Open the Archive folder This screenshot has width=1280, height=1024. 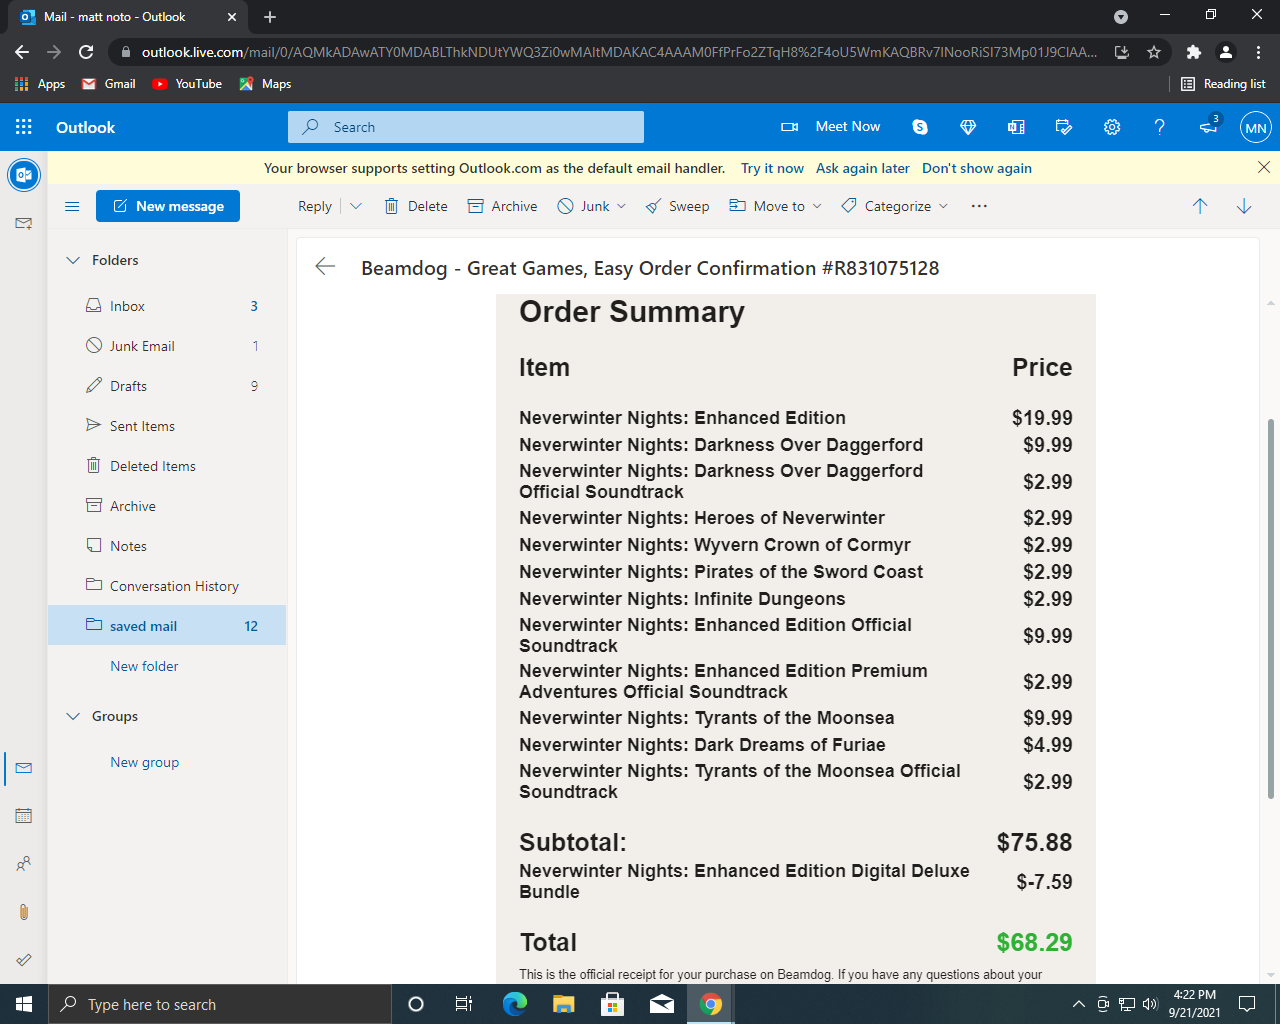tap(167, 506)
